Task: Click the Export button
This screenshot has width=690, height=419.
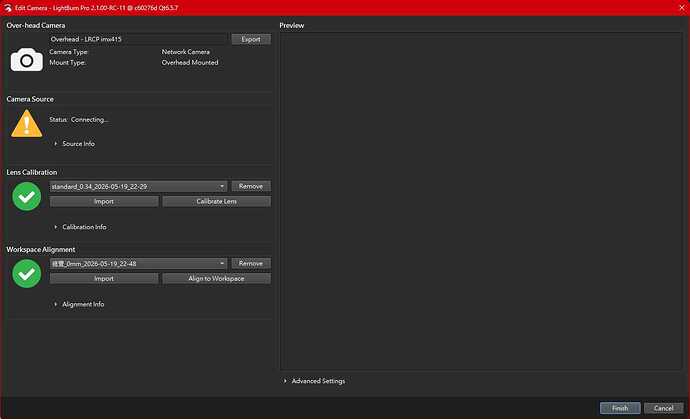Action: (251, 39)
